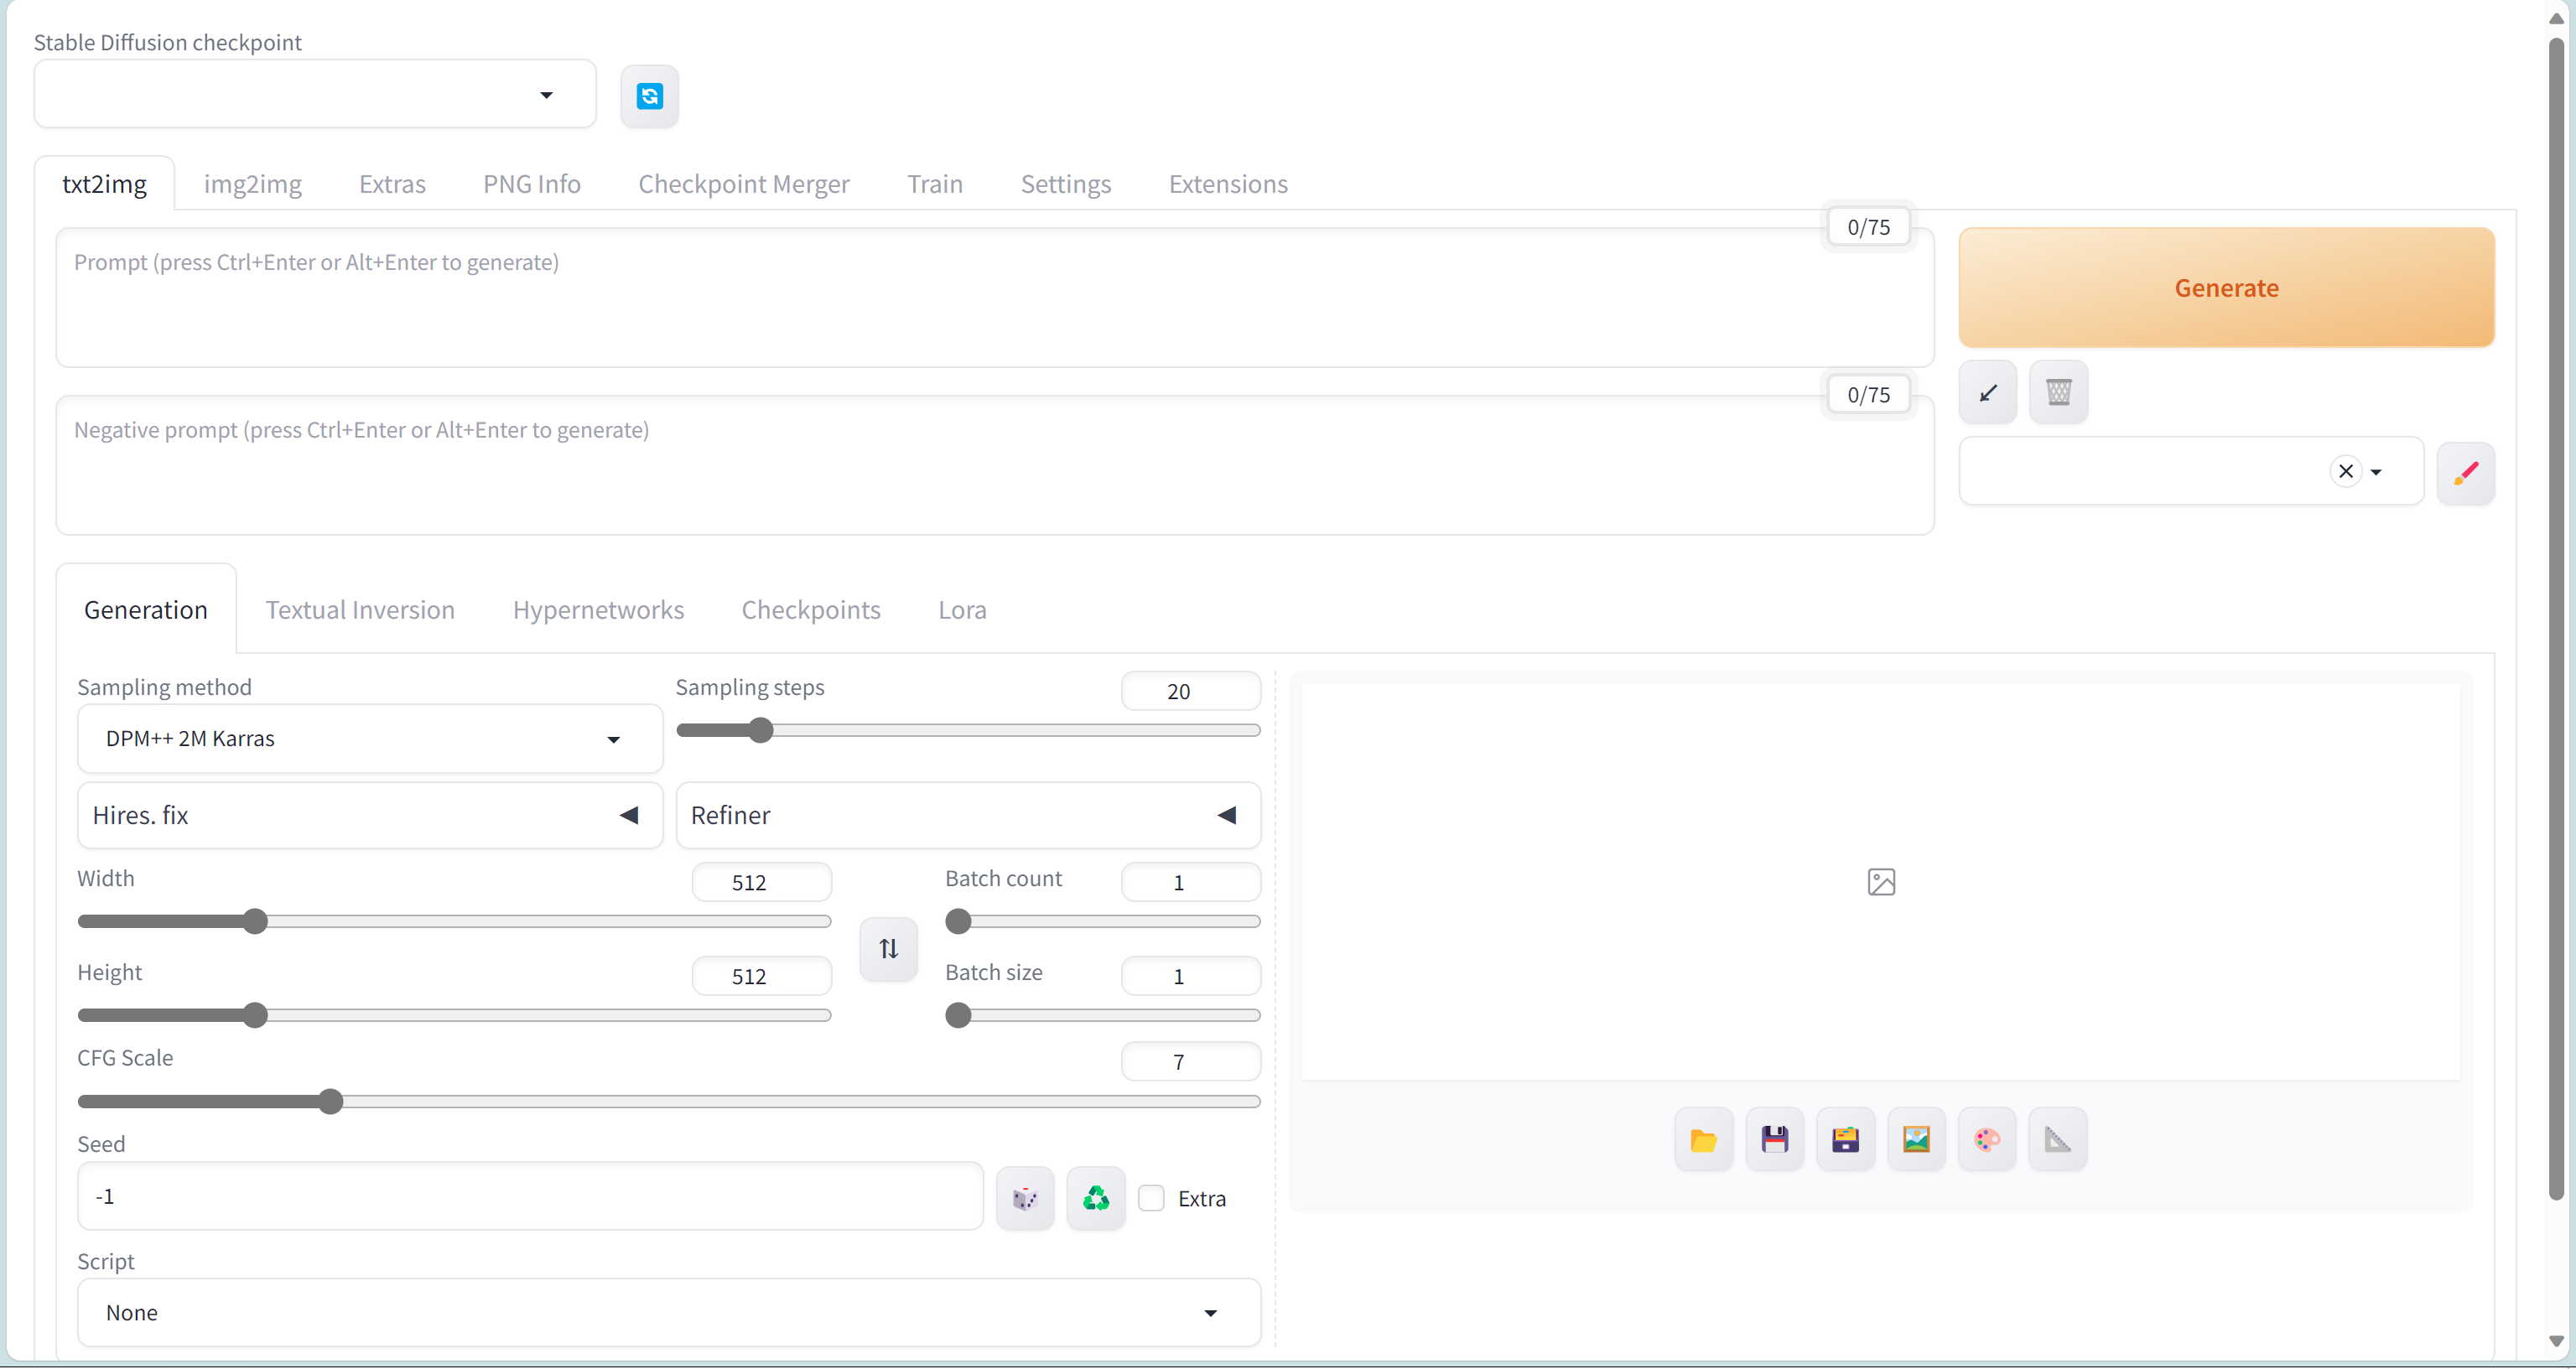
Task: Click the Generate button
Action: (2226, 288)
